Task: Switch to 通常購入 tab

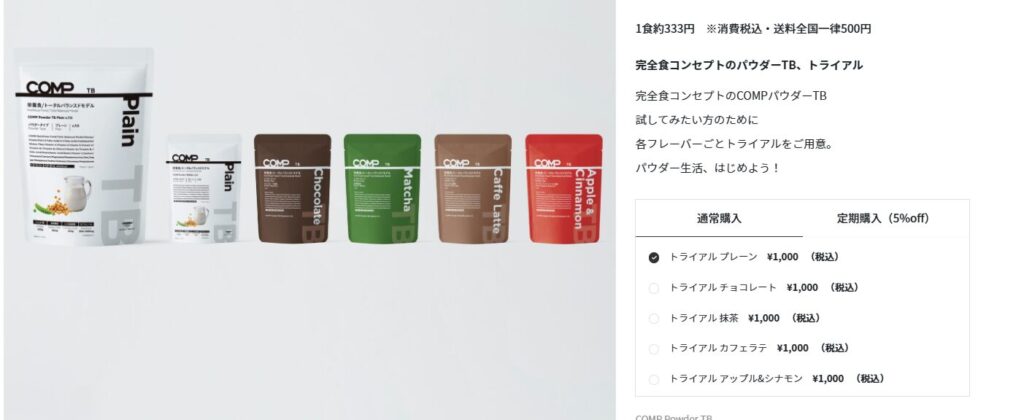Action: (719, 219)
